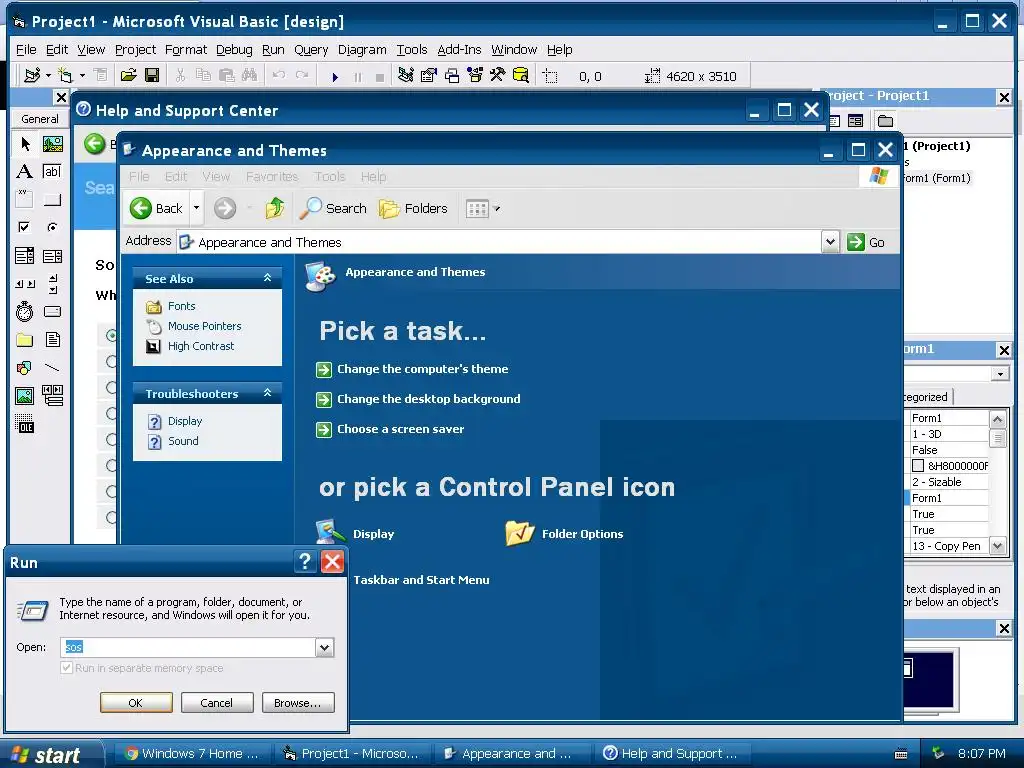Image resolution: width=1024 pixels, height=768 pixels.
Task: Click OK in the Run dialog
Action: pos(136,703)
